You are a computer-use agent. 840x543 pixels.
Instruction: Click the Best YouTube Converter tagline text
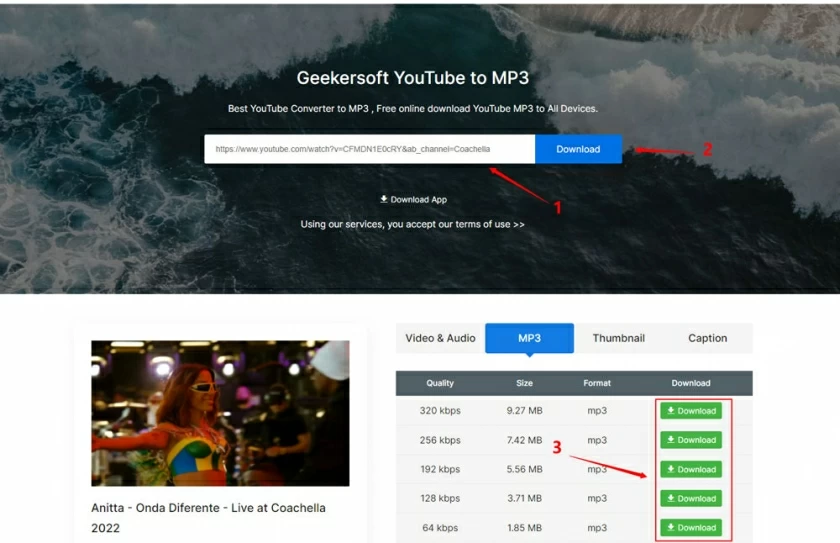click(412, 108)
